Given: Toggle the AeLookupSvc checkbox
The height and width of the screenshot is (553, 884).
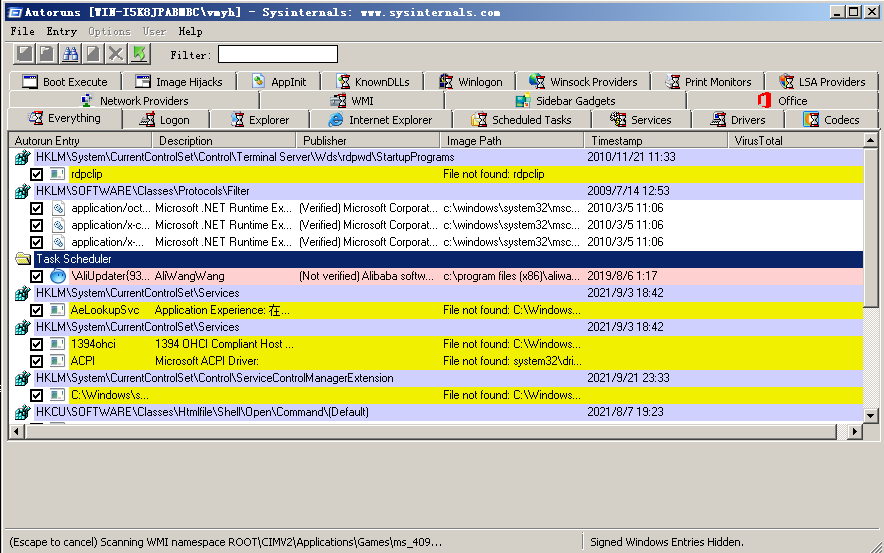Looking at the screenshot, I should [x=37, y=310].
